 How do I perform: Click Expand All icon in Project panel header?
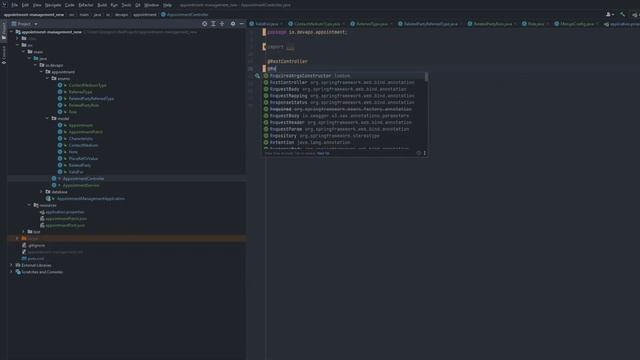pyautogui.click(x=213, y=24)
